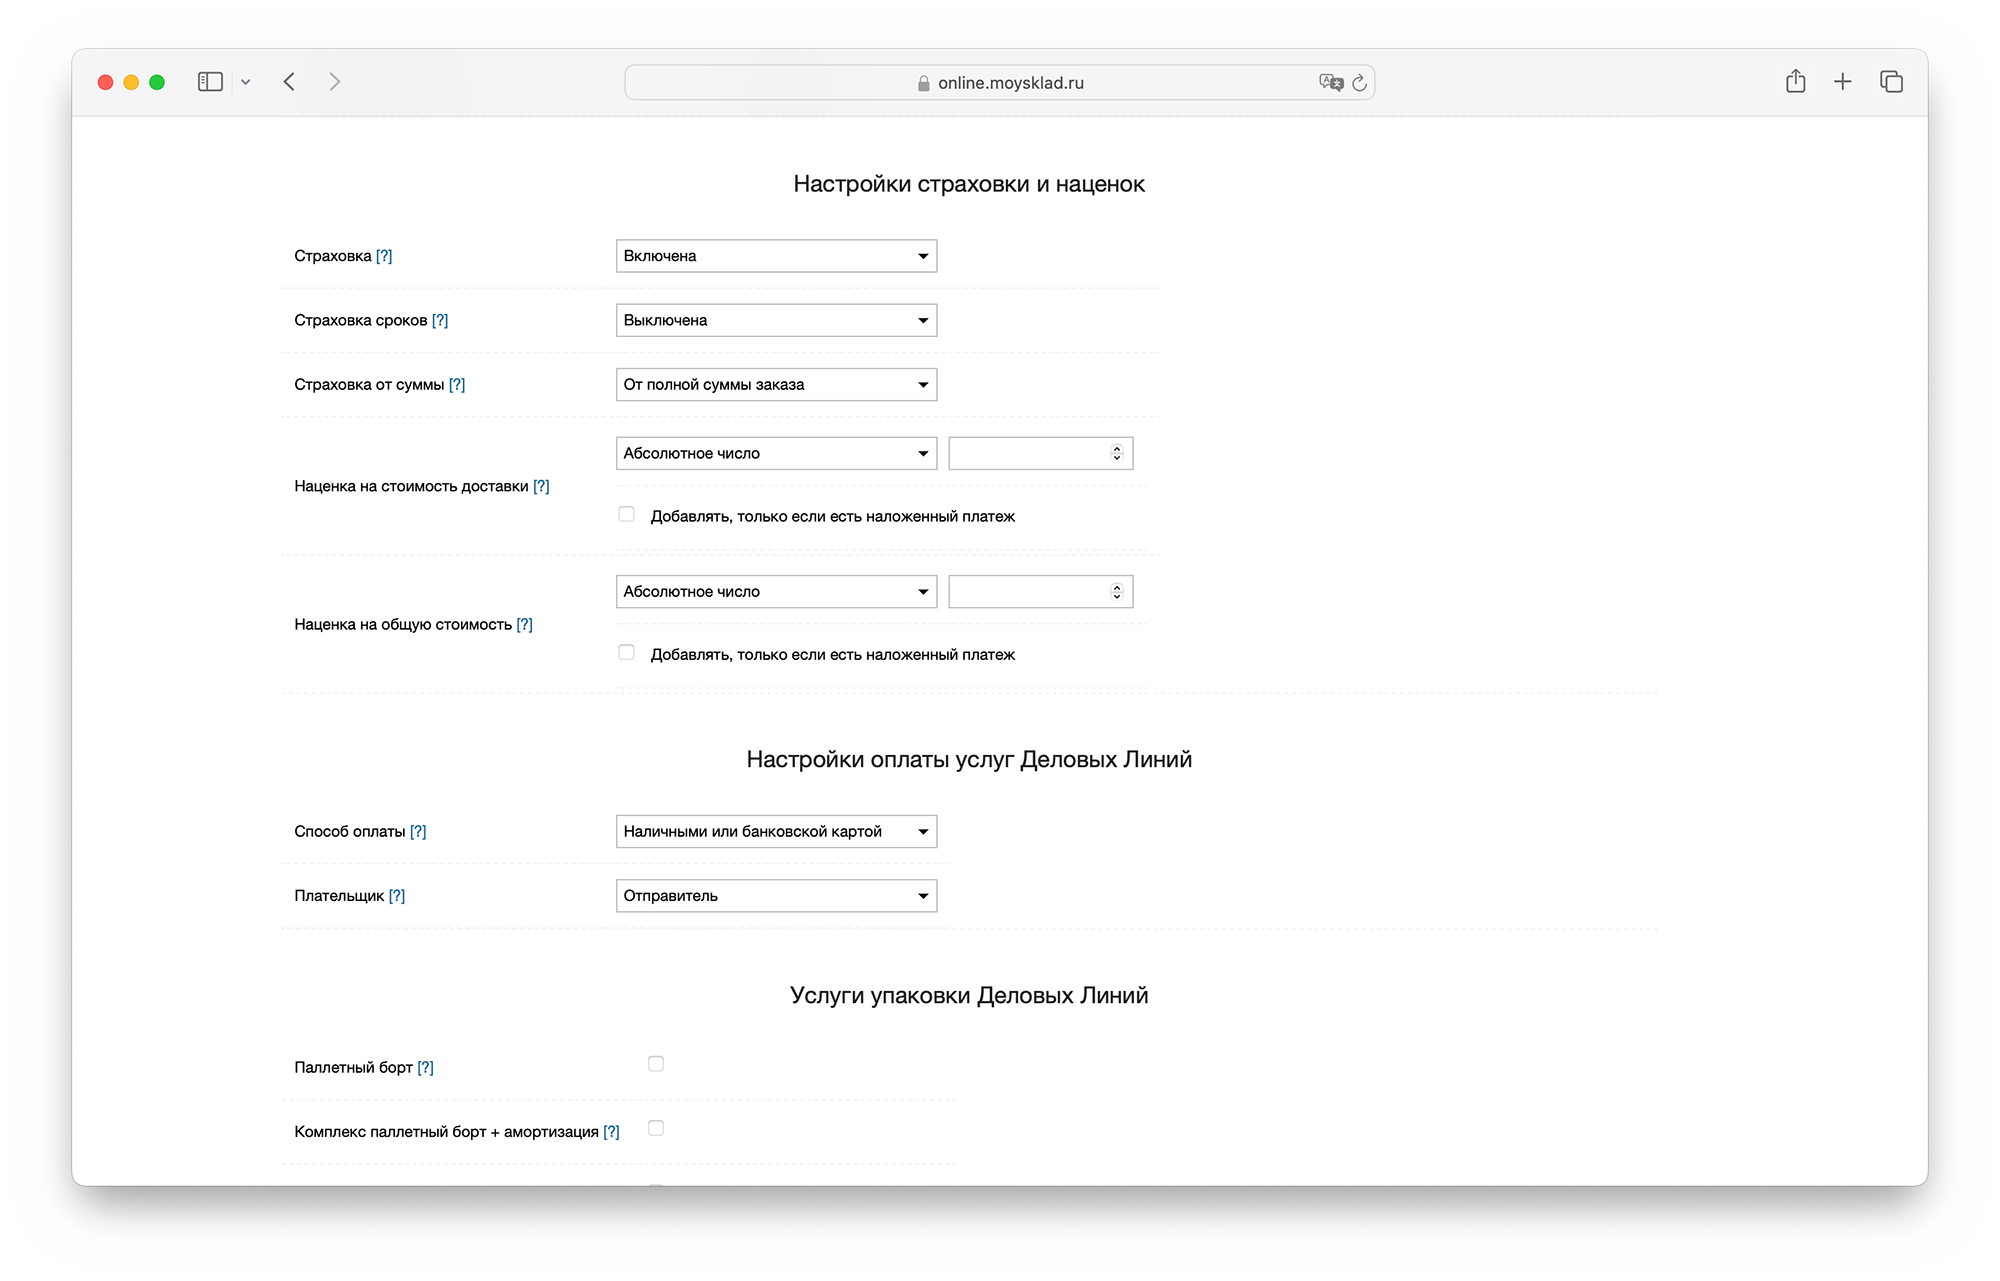Open the Share icon in toolbar
Screen dimensions: 2000x1281
tap(1795, 82)
